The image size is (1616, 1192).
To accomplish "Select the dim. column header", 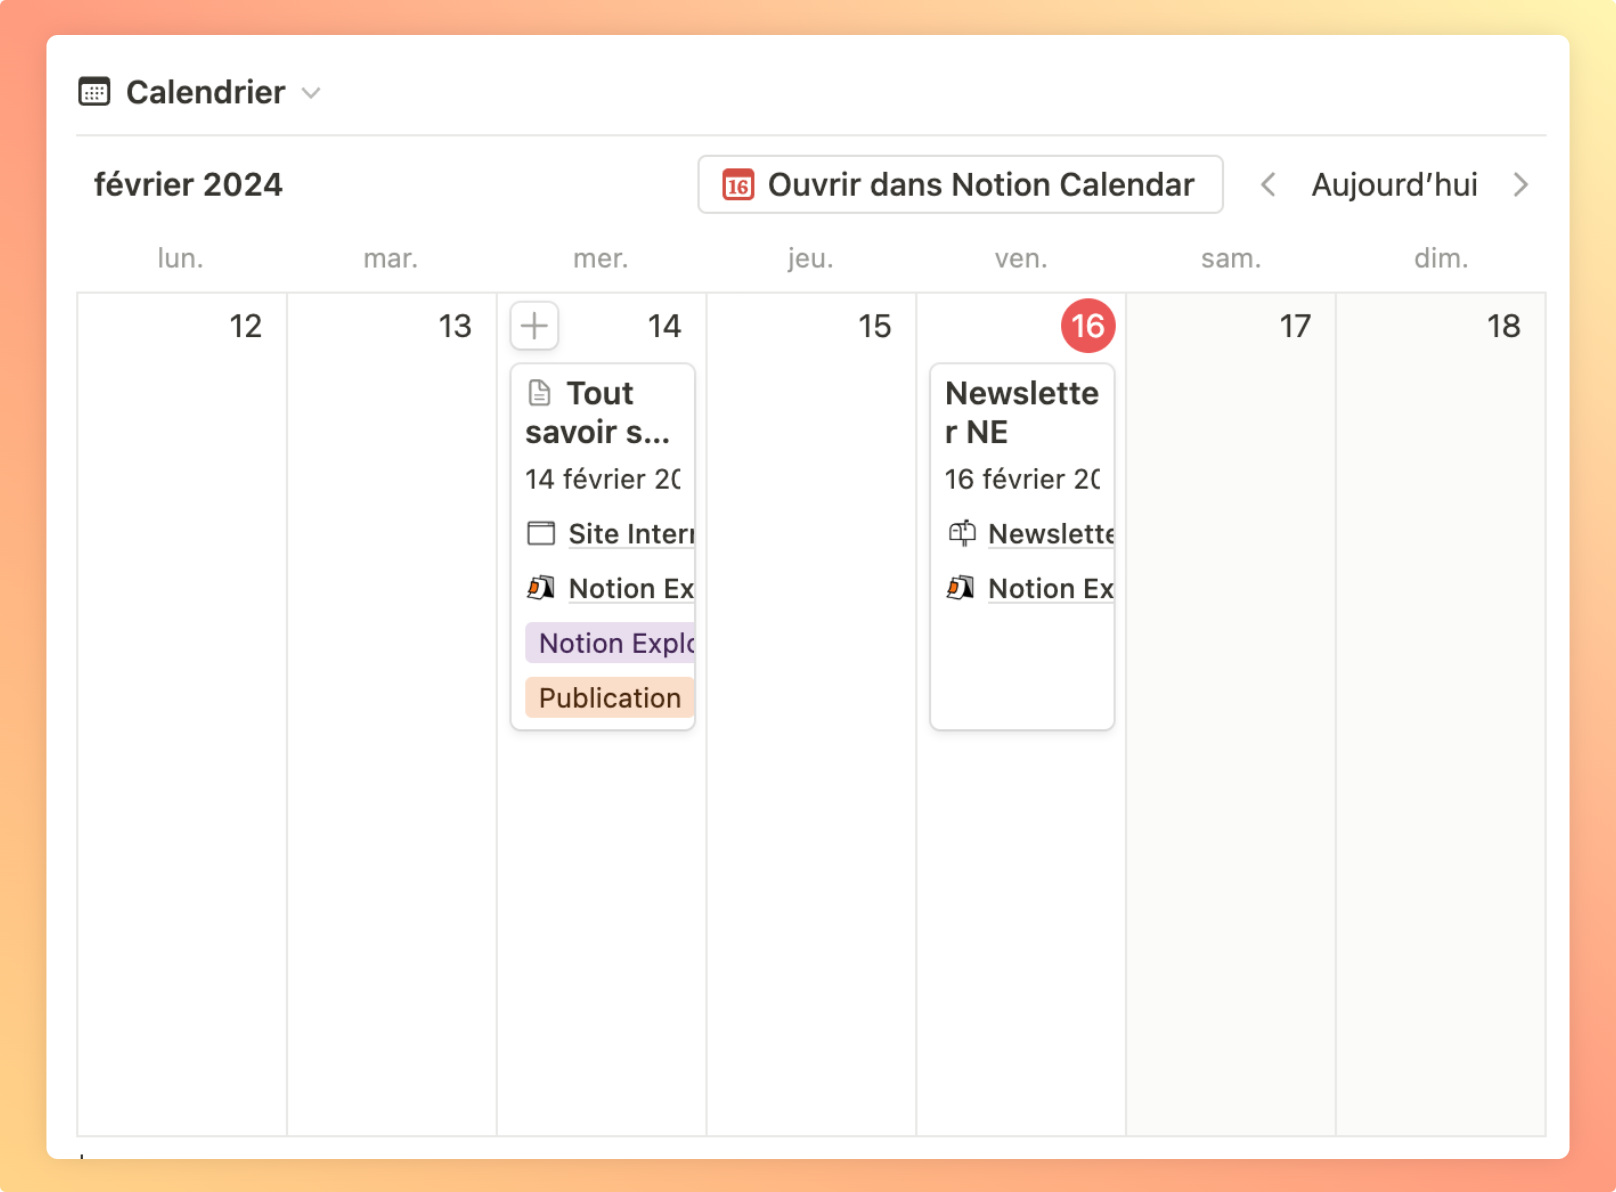I will point(1441,258).
